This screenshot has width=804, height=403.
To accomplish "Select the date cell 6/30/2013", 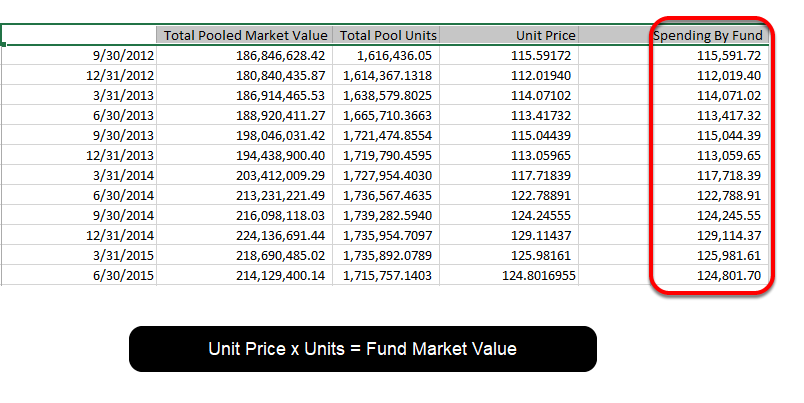I will 79,115.
